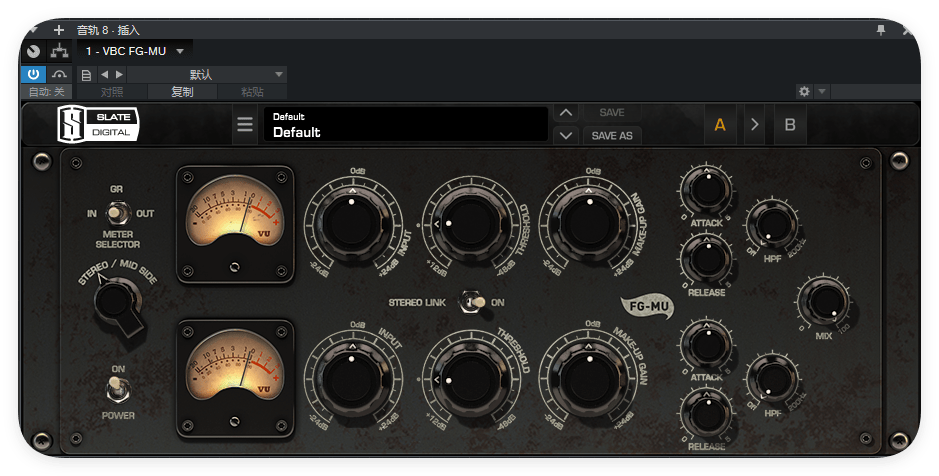This screenshot has width=939, height=476.
Task: Click the plus icon beside 音轨 8 - 插入
Action: (x=59, y=29)
